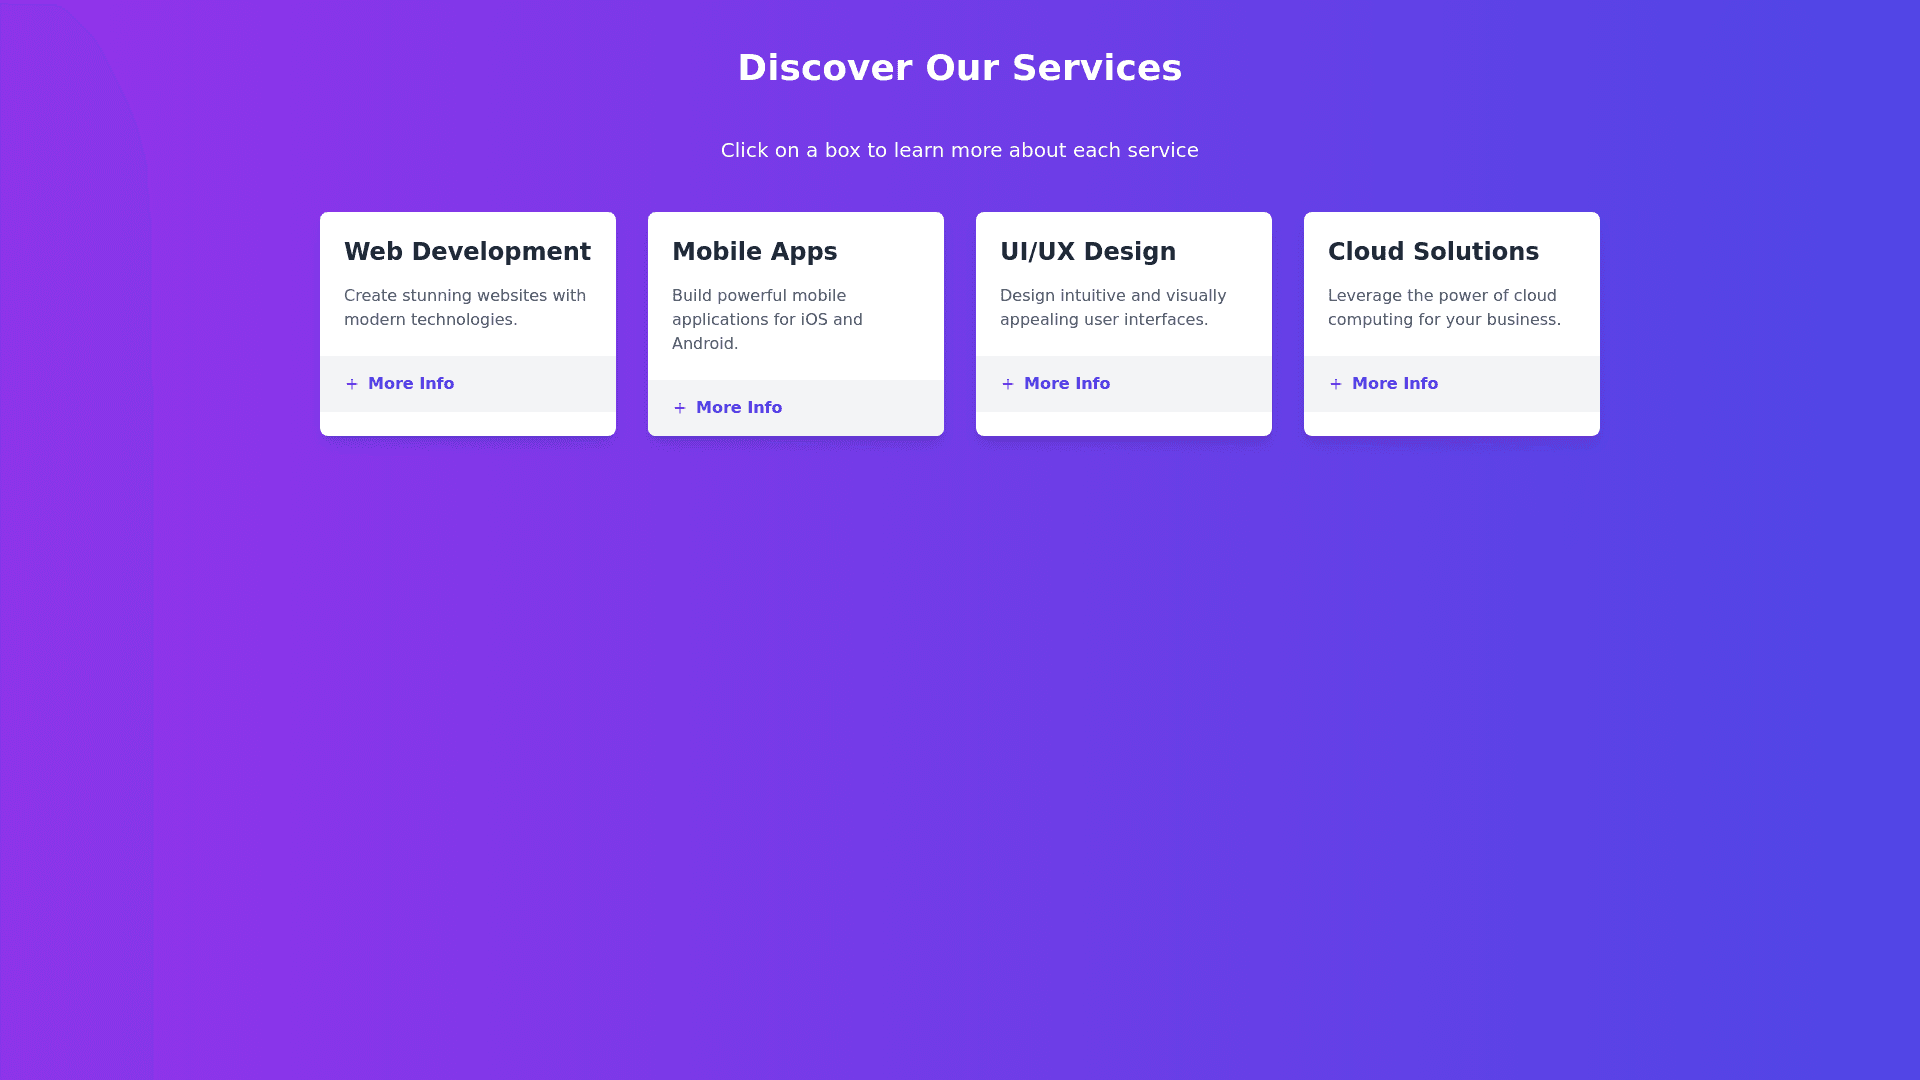Screen dimensions: 1920x1080
Task: Click the plus icon in Cloud Solutions card
Action: click(1335, 384)
